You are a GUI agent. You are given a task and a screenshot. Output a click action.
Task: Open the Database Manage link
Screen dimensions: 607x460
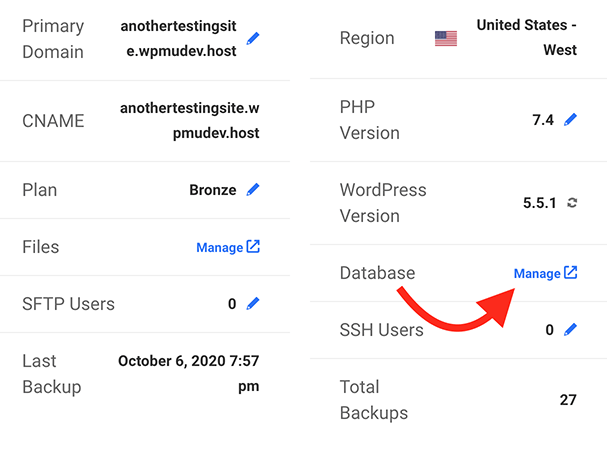545,273
